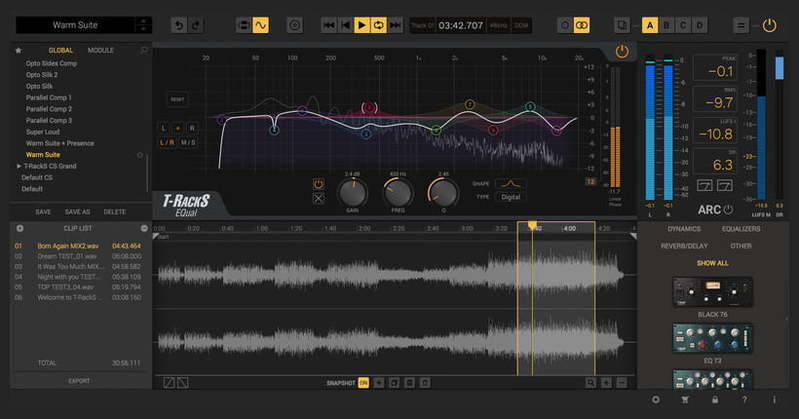Toggle loop playback button
Viewport: 799px width, 419px height.
(379, 25)
